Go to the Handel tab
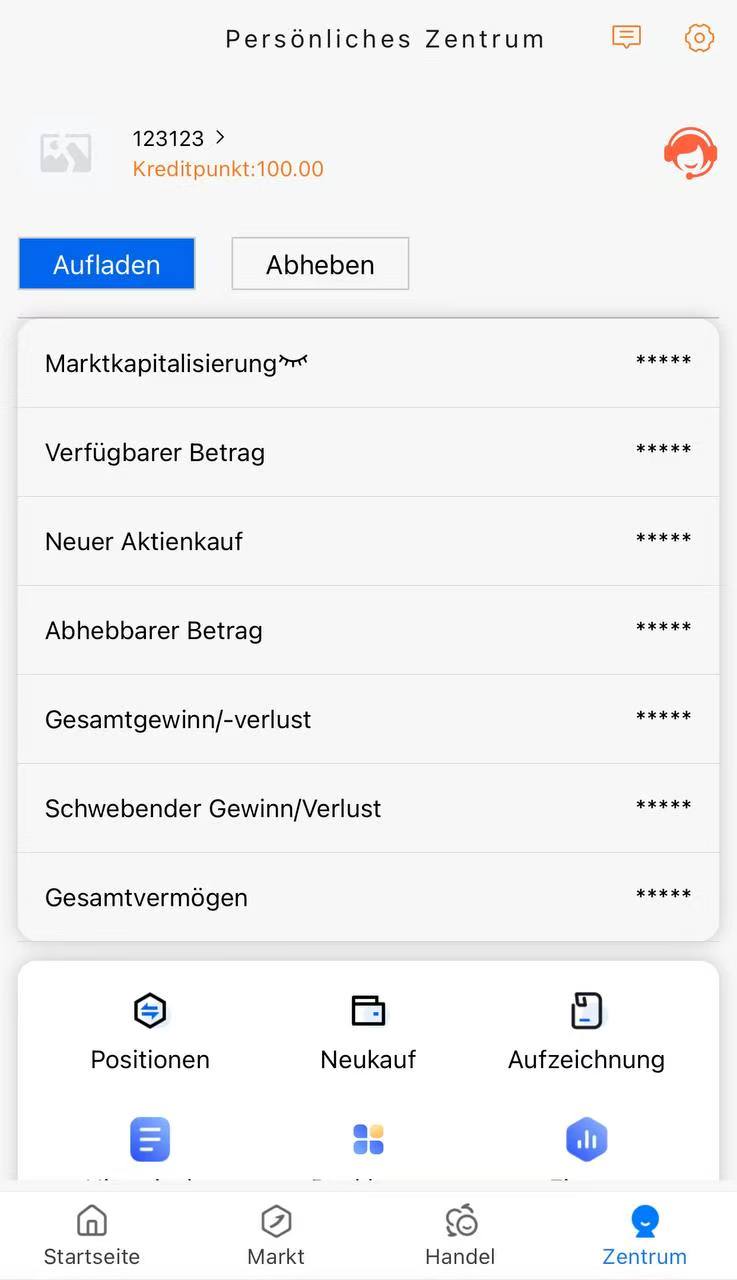Screen dimensions: 737x1280 460,1235
